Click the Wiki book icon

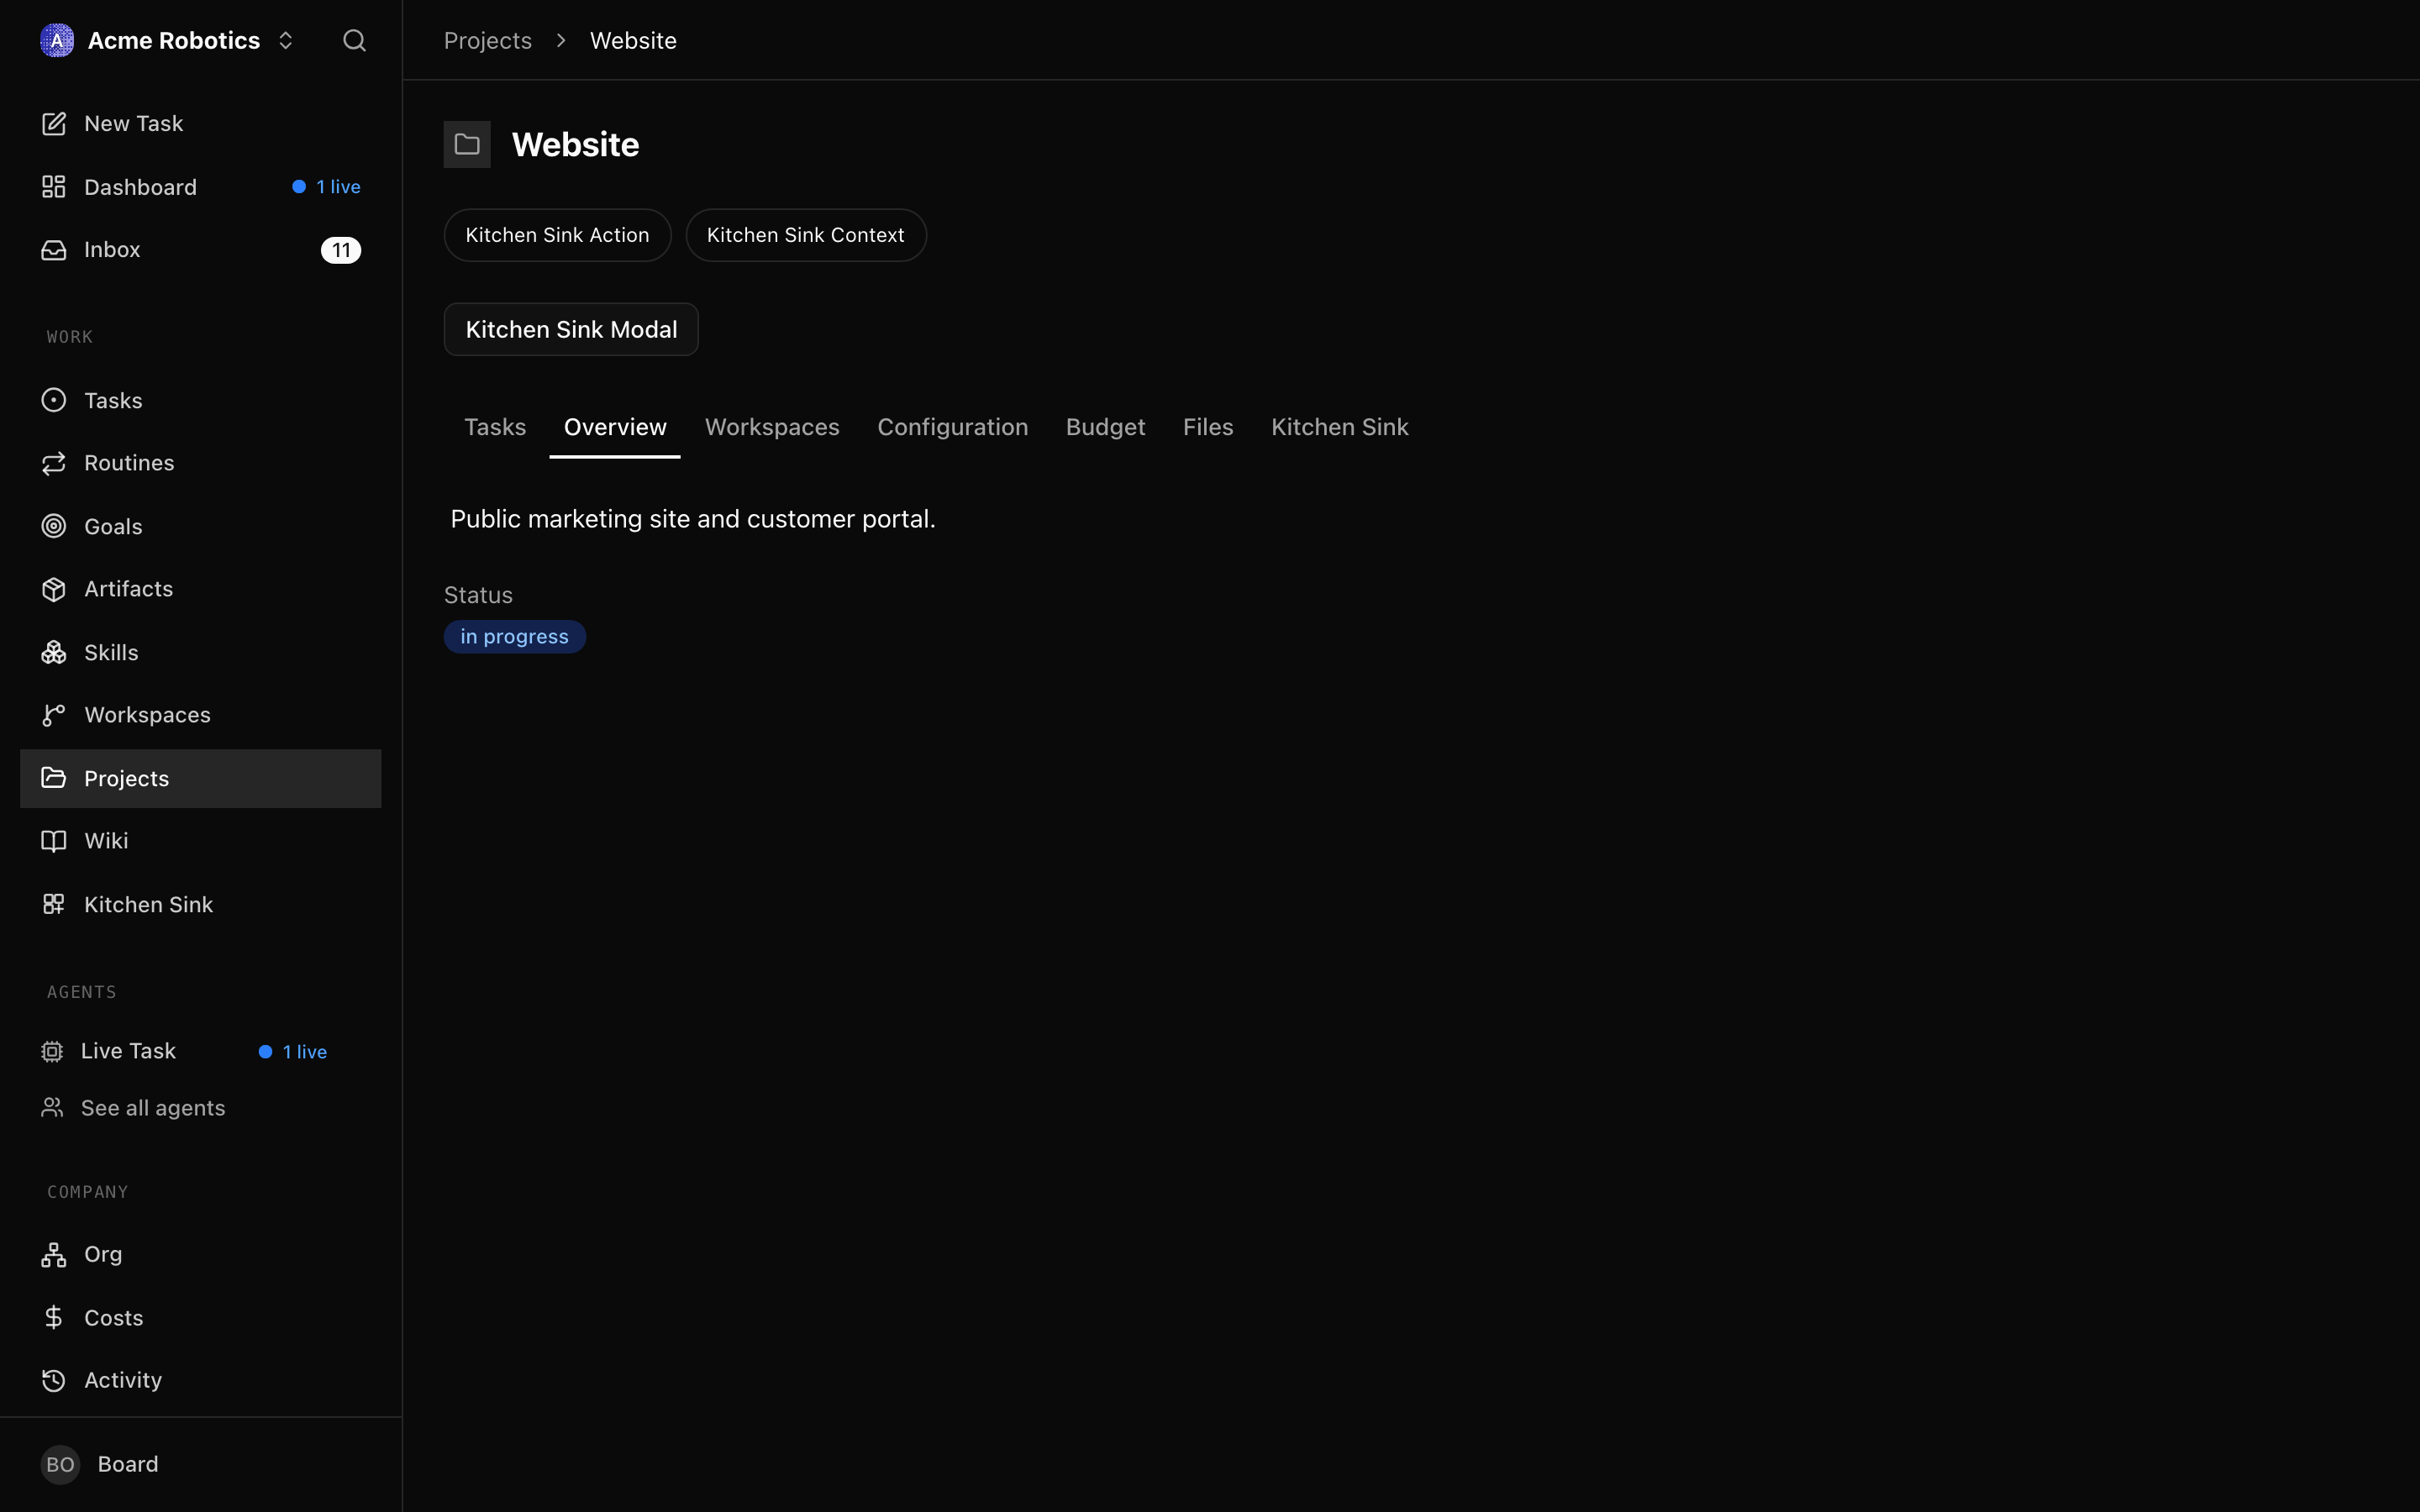point(54,841)
